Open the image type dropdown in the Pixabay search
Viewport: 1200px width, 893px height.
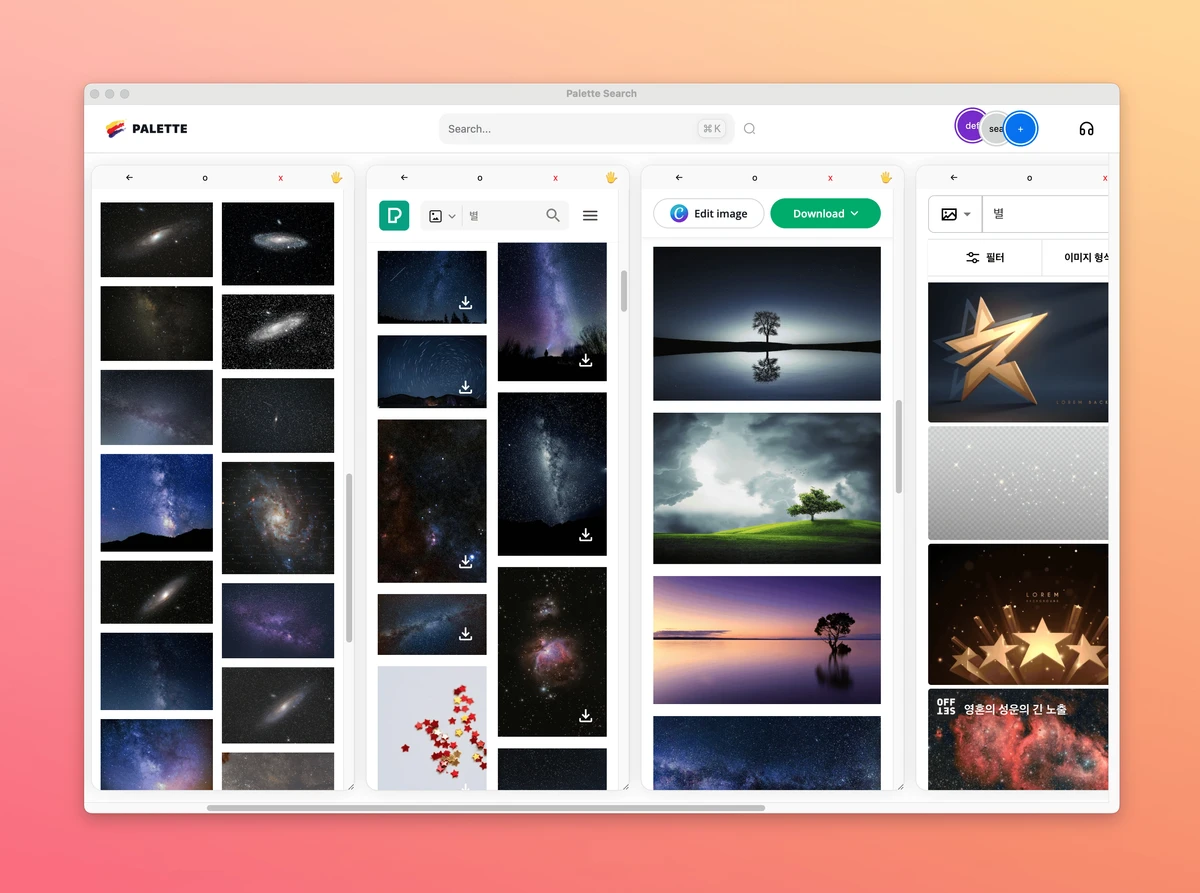(441, 216)
